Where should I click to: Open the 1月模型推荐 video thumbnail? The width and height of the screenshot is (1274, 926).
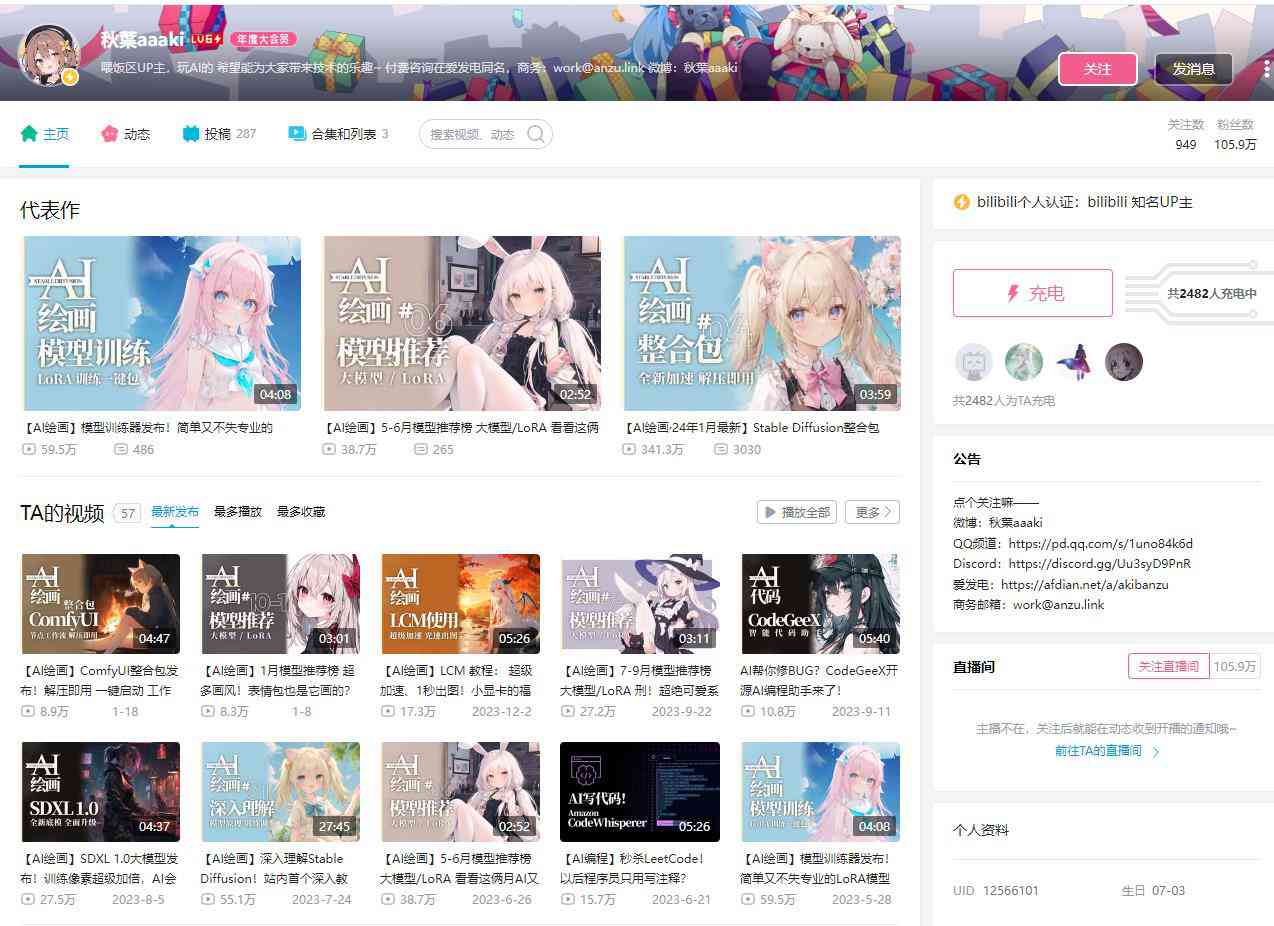point(281,604)
